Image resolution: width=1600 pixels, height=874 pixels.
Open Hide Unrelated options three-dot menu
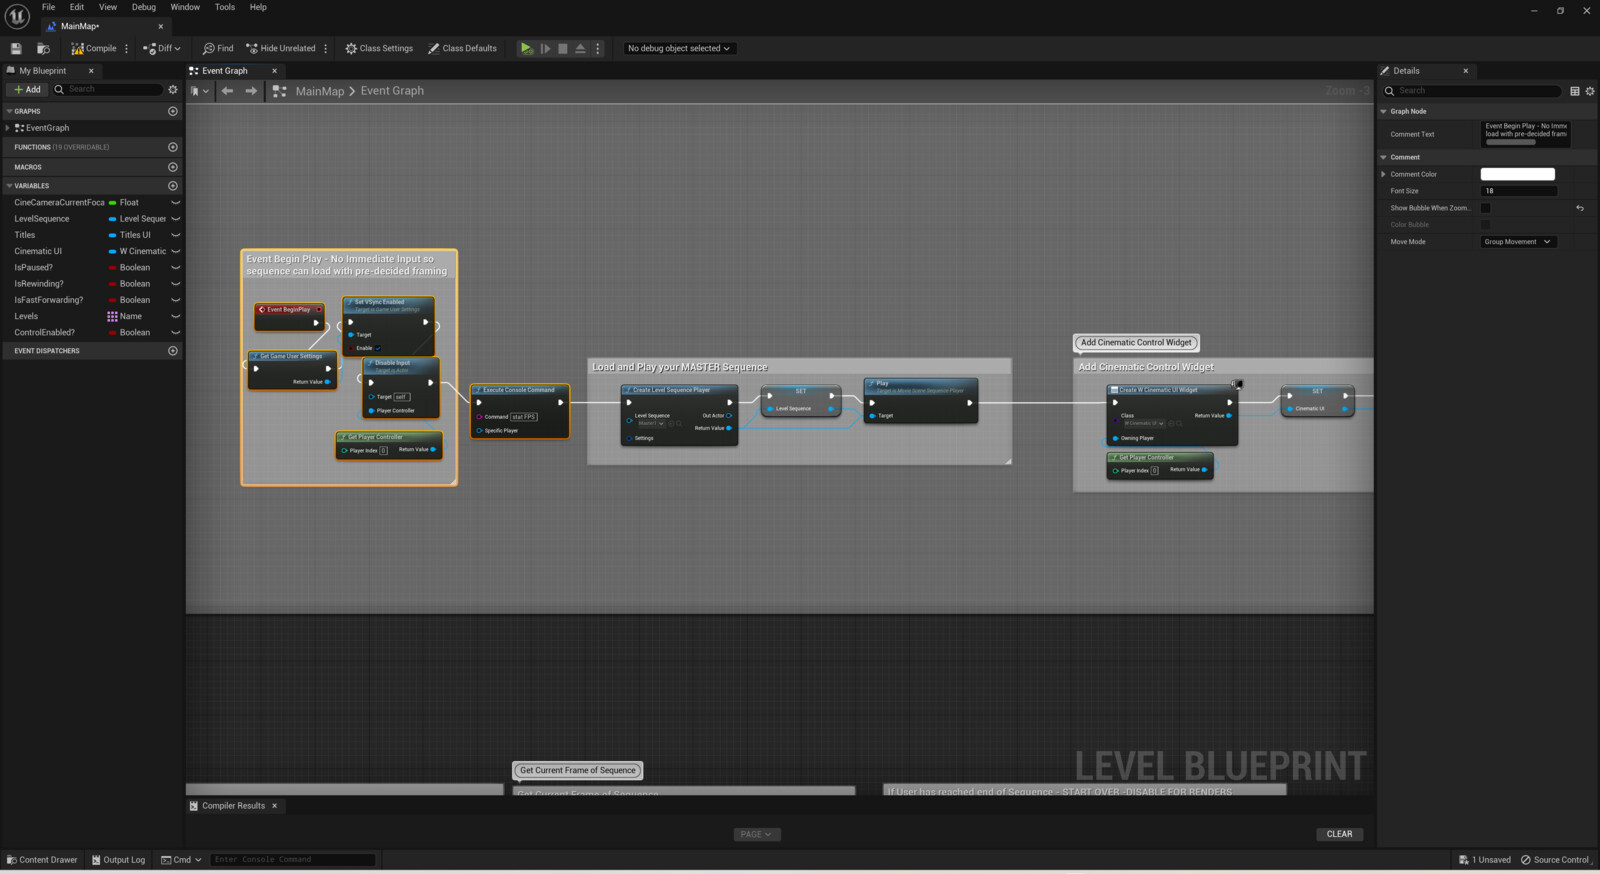[326, 48]
